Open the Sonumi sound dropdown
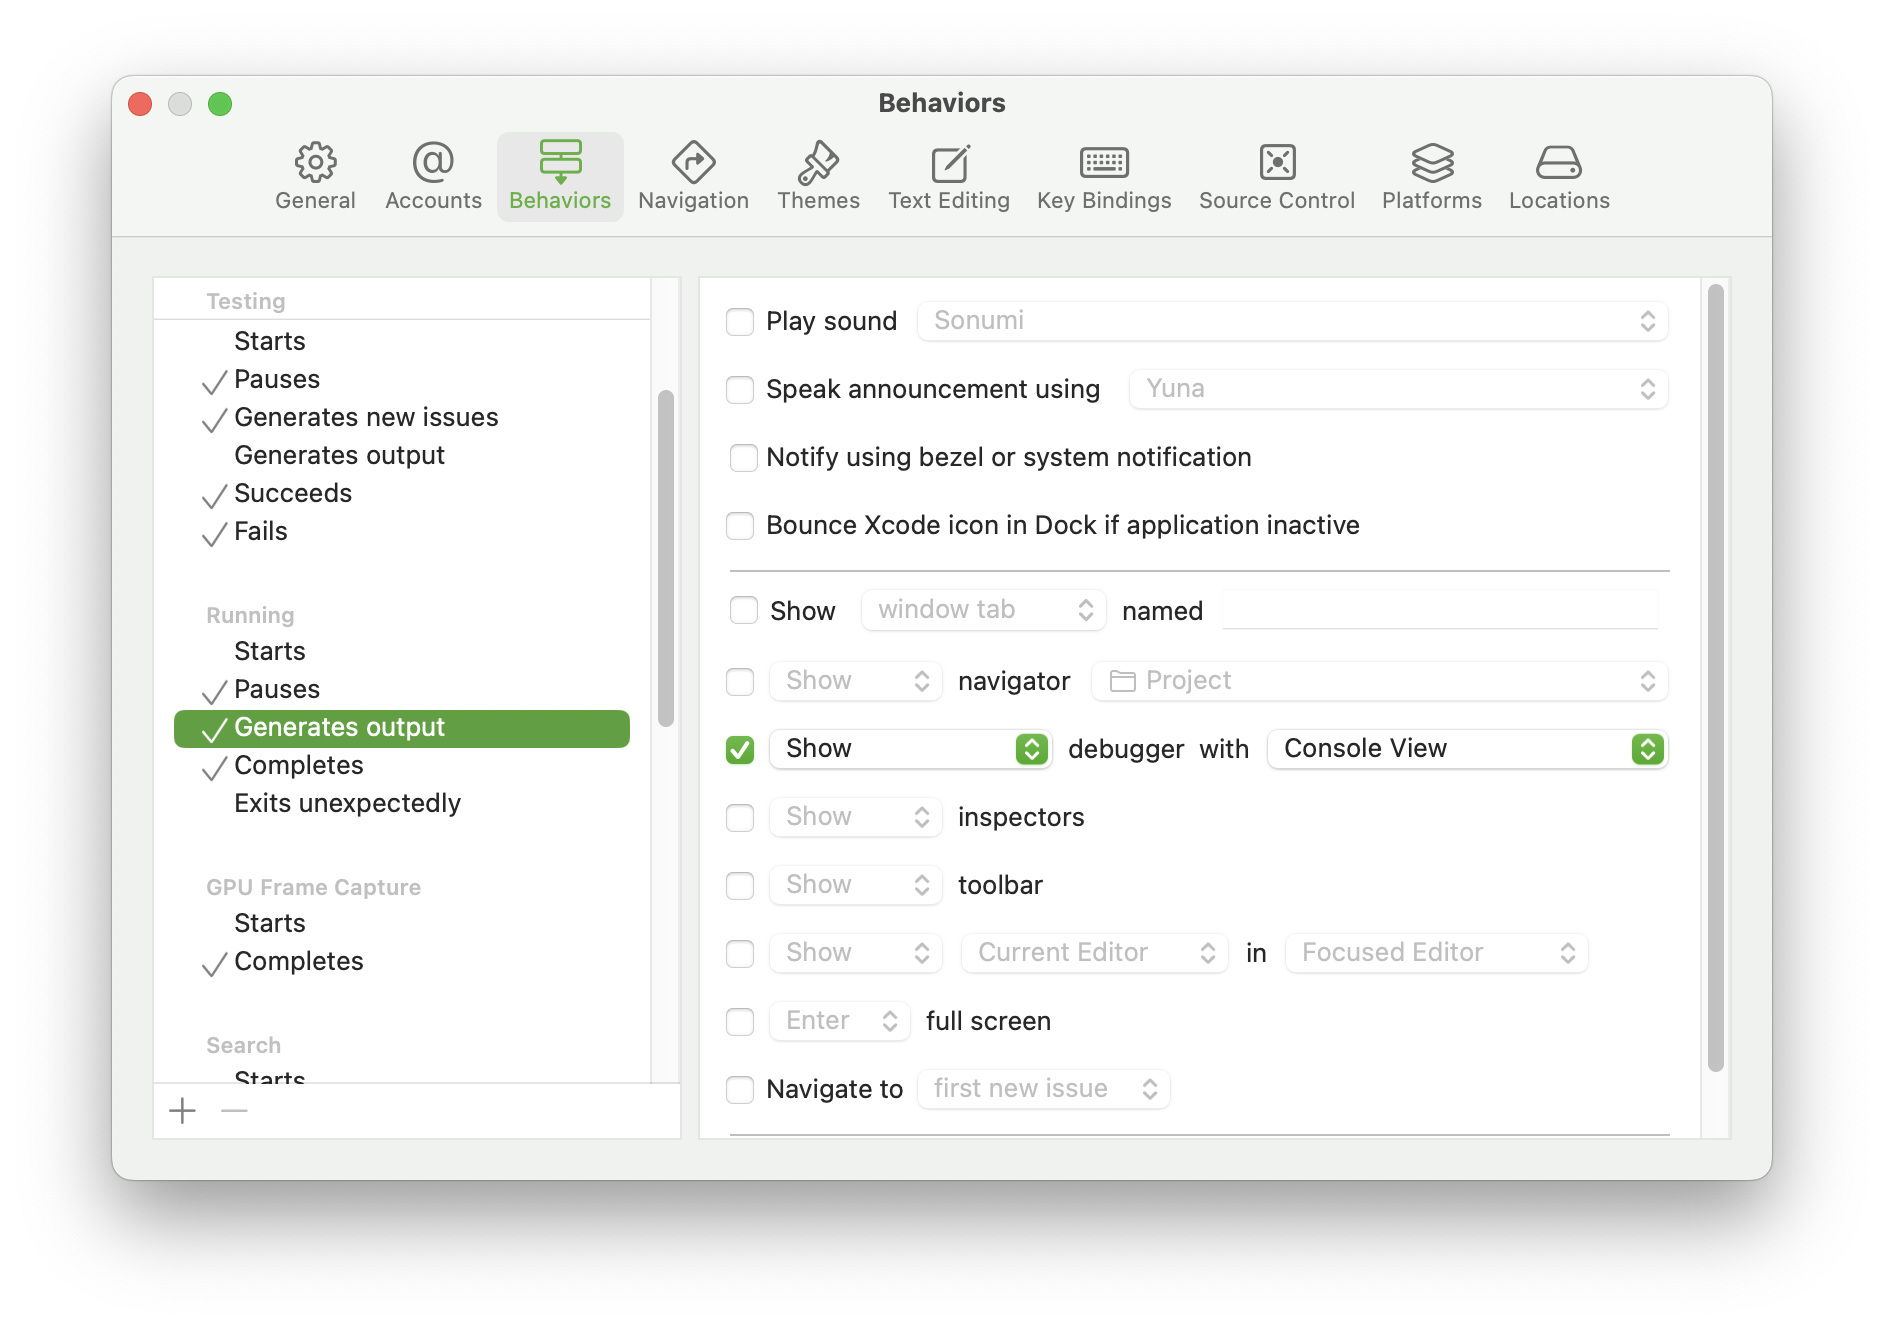The image size is (1884, 1328). [1292, 321]
